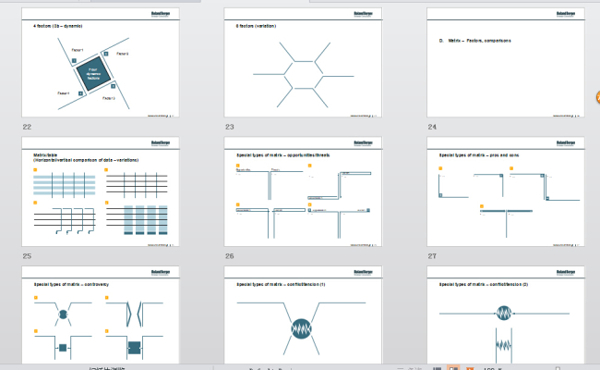Click the slide number label 25

27,256
